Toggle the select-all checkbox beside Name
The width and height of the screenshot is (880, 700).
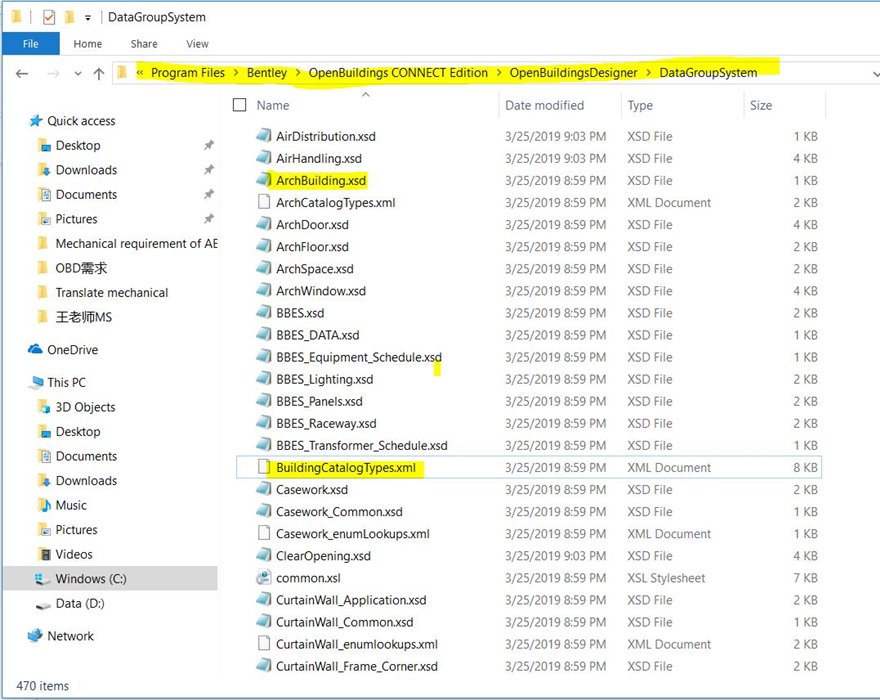point(240,105)
